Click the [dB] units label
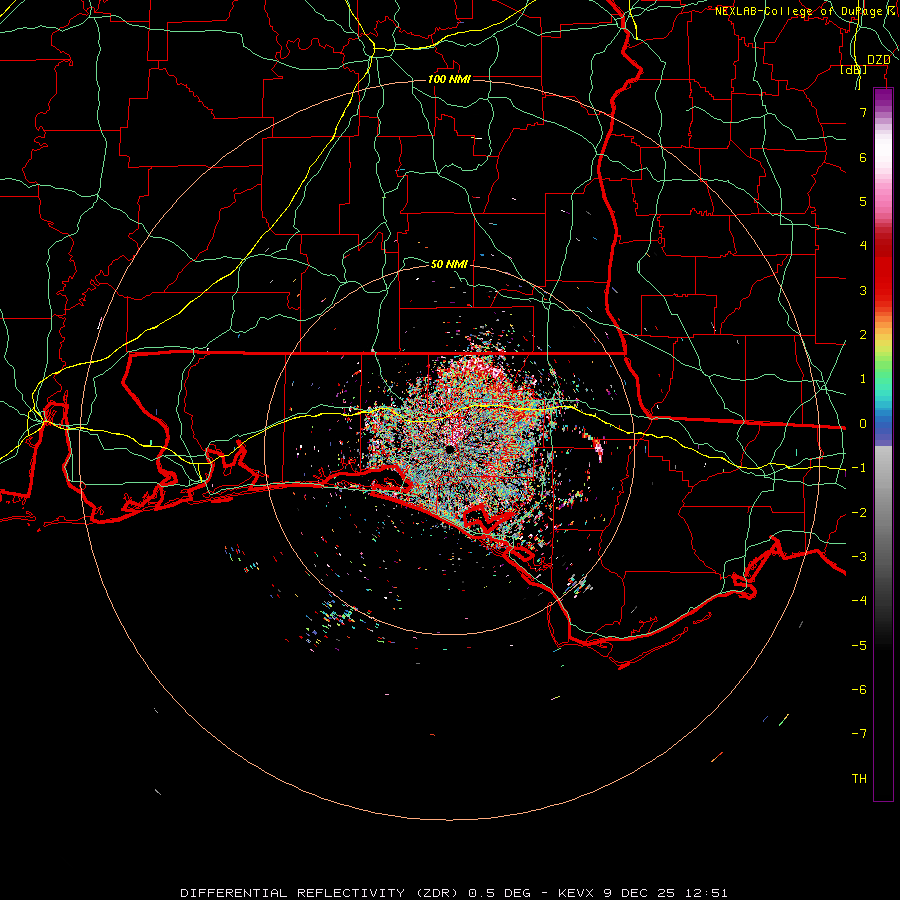900x900 pixels. [853, 70]
